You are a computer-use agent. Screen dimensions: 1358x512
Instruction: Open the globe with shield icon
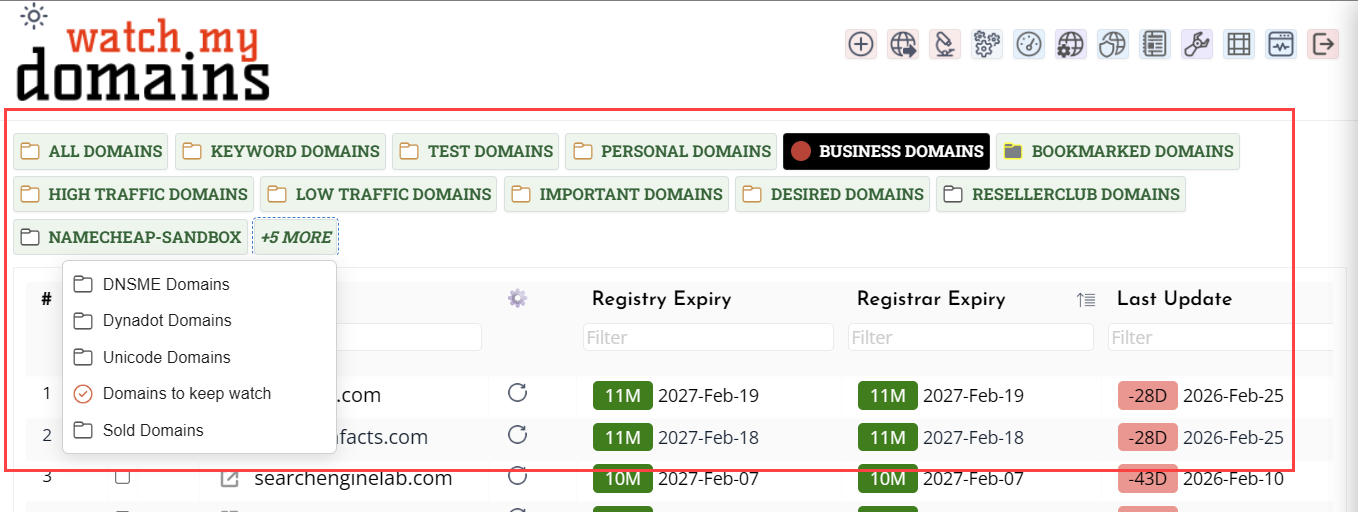pyautogui.click(x=1113, y=44)
